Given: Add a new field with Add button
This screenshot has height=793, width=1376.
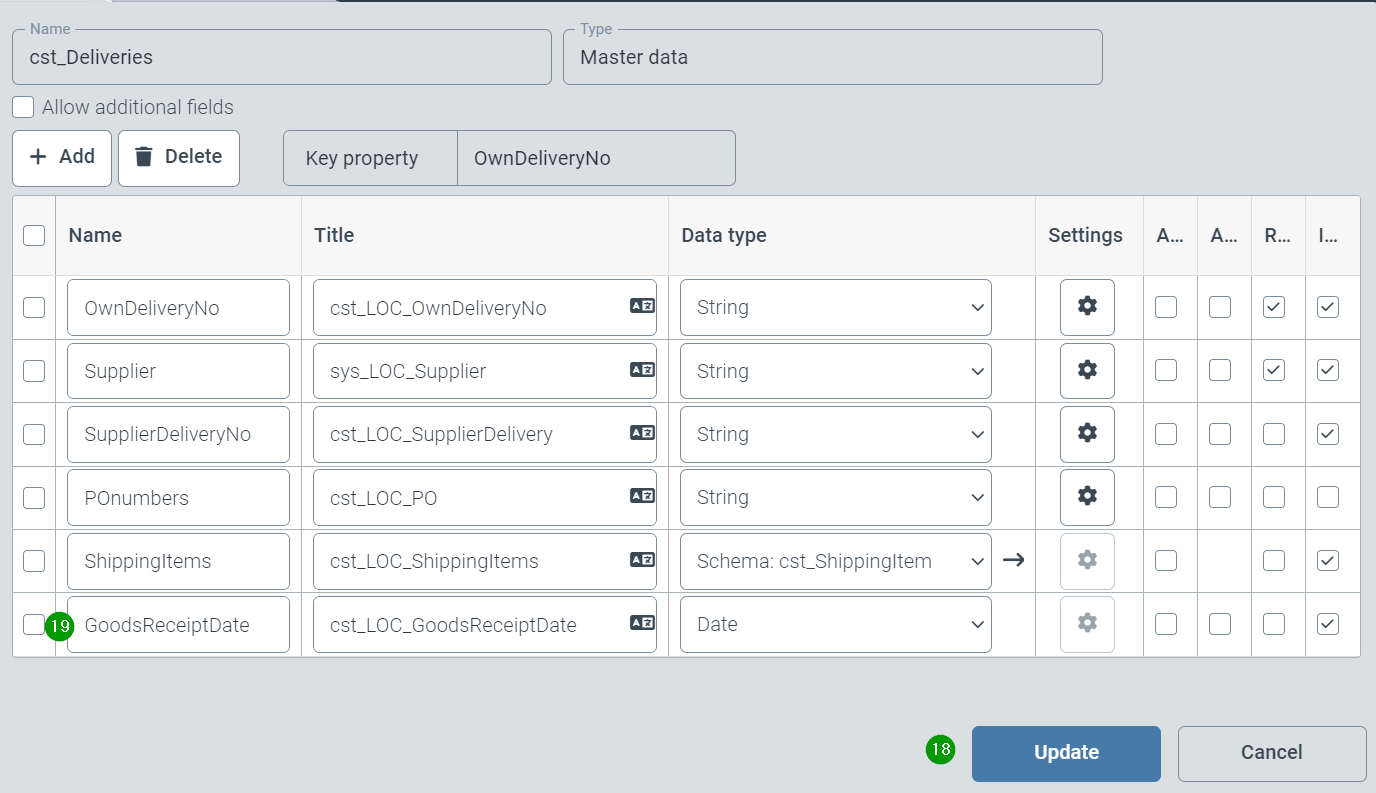Looking at the screenshot, I should (62, 157).
